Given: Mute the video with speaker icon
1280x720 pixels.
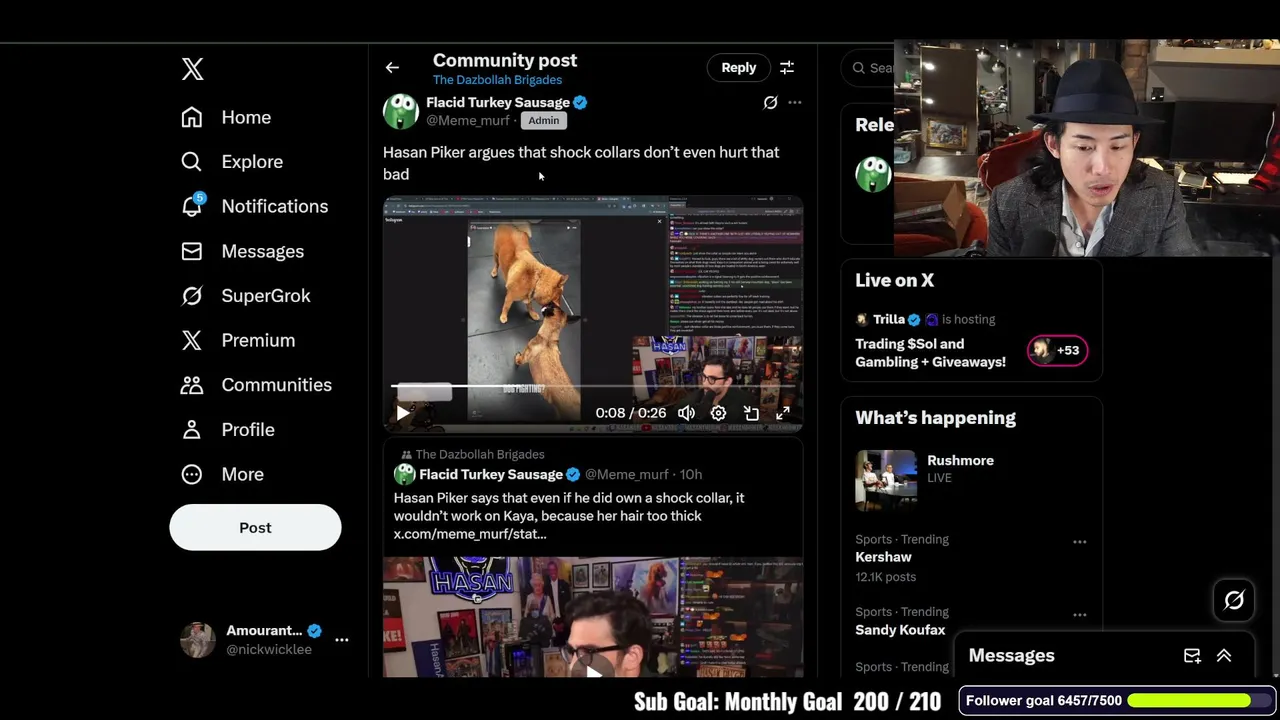Looking at the screenshot, I should [x=686, y=413].
